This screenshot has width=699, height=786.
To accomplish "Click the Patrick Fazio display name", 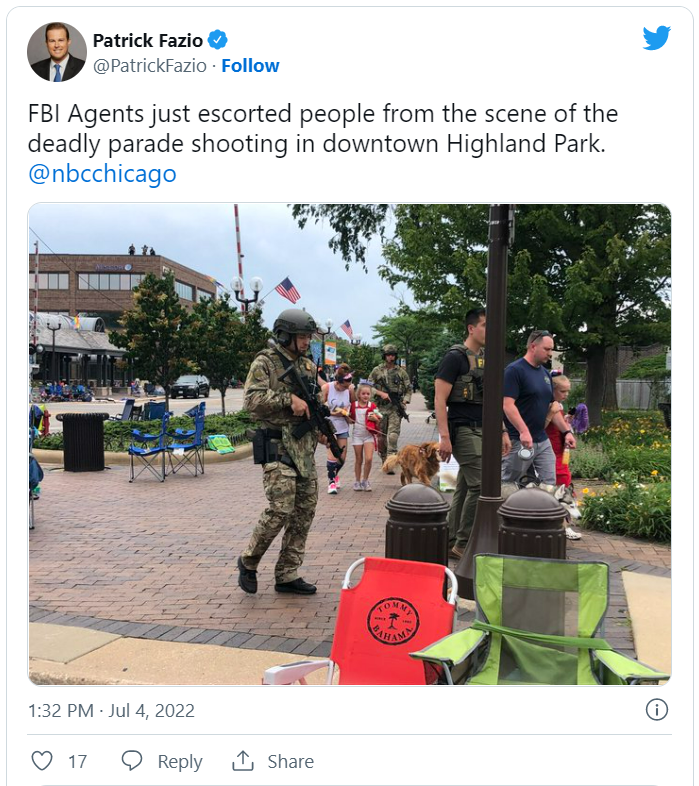I will pos(148,40).
